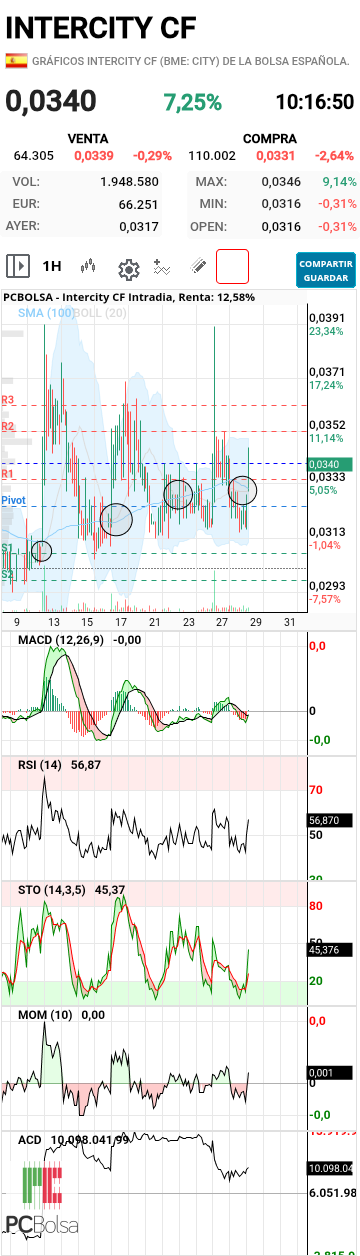Add an indicator with the indicators icon
Image resolution: width=360 pixels, height=1256 pixels.
[x=163, y=267]
